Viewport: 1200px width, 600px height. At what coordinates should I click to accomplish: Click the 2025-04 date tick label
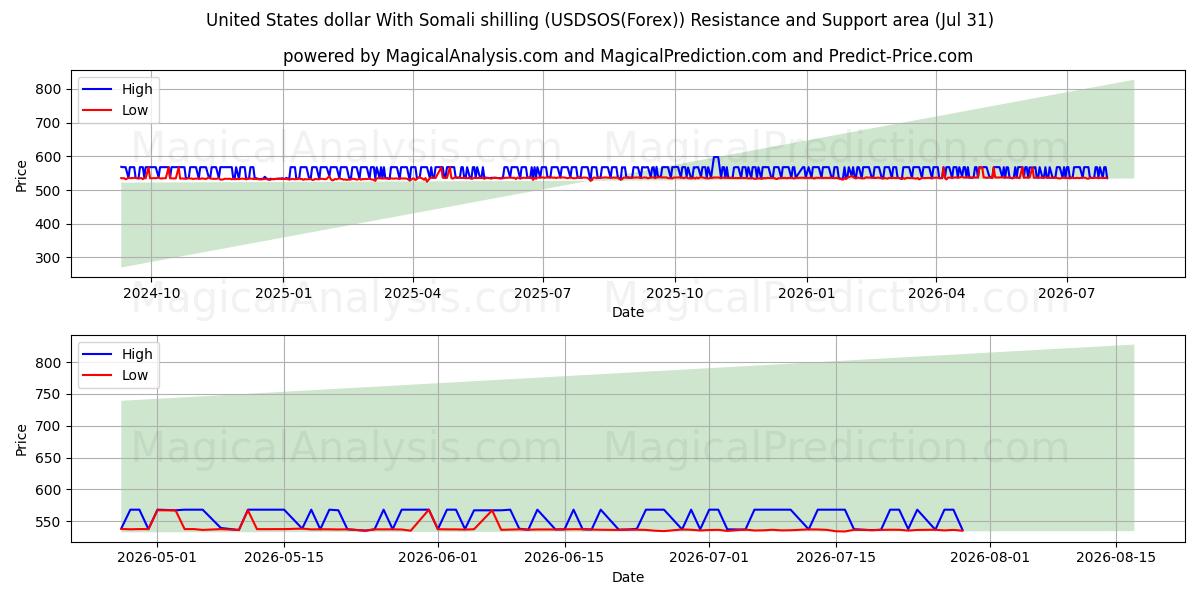[x=413, y=294]
